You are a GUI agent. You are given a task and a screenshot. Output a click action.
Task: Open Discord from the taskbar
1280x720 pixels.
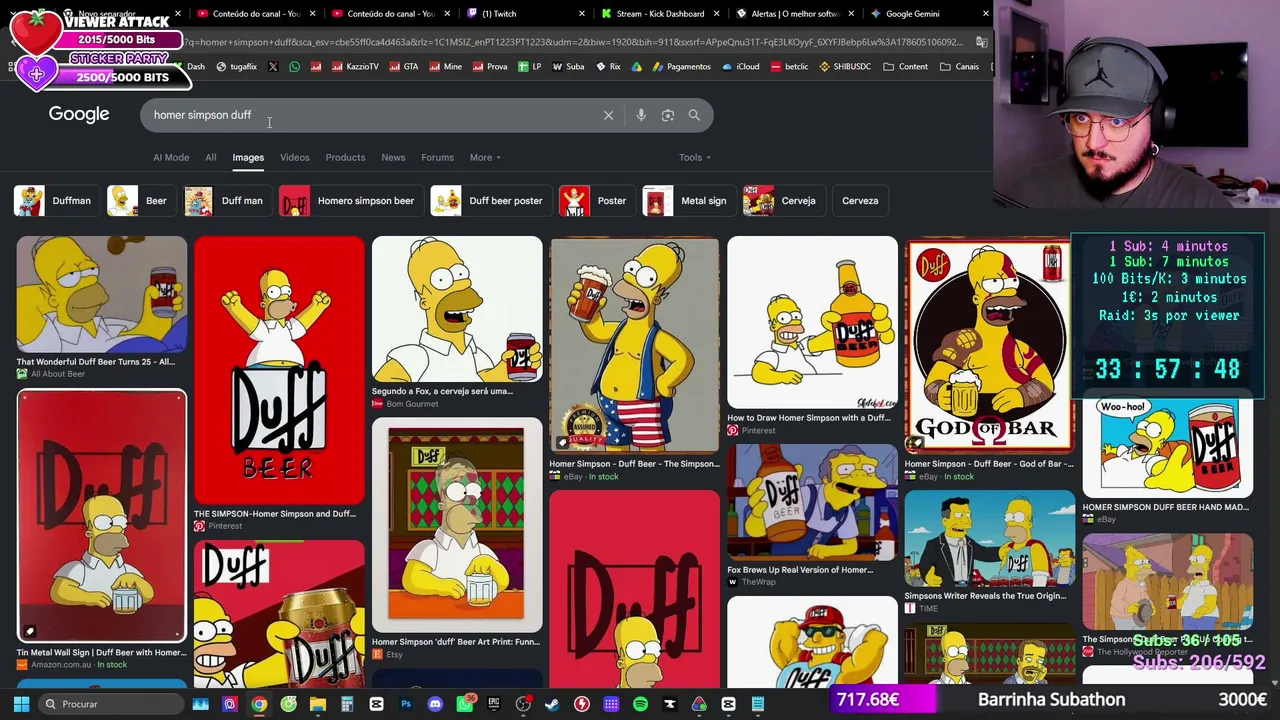pos(435,704)
